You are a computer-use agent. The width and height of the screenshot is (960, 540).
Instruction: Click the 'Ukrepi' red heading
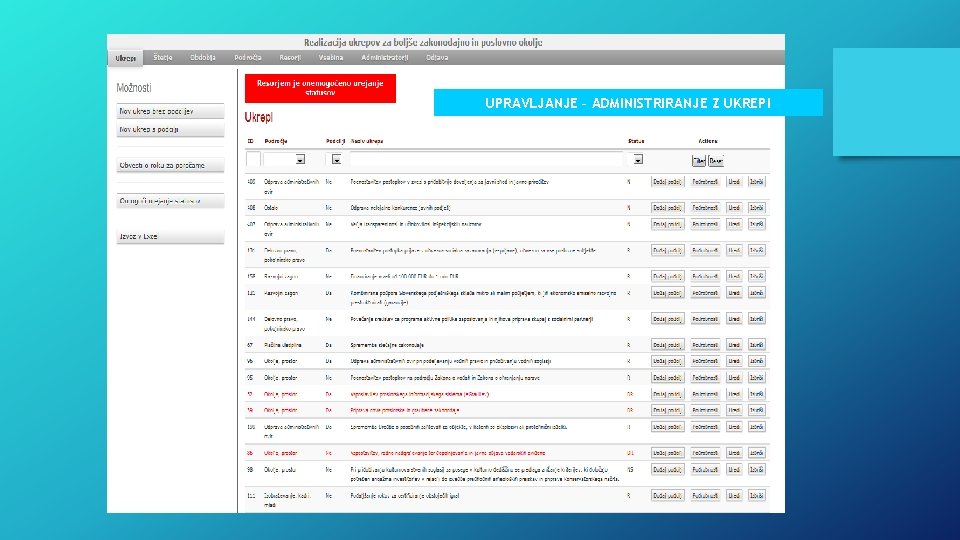(258, 117)
